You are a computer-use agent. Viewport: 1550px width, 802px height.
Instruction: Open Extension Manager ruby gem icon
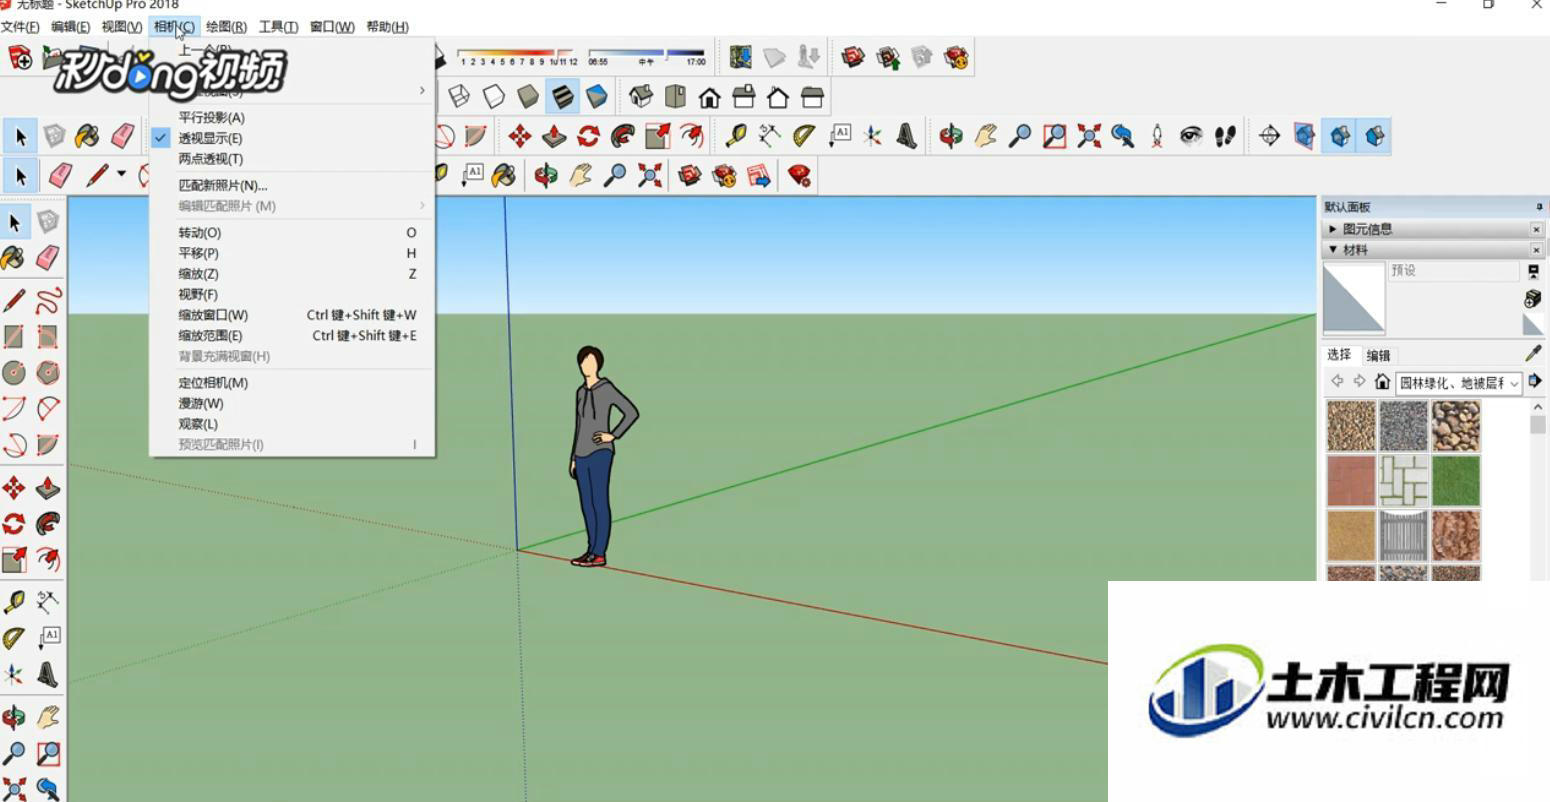(x=799, y=176)
